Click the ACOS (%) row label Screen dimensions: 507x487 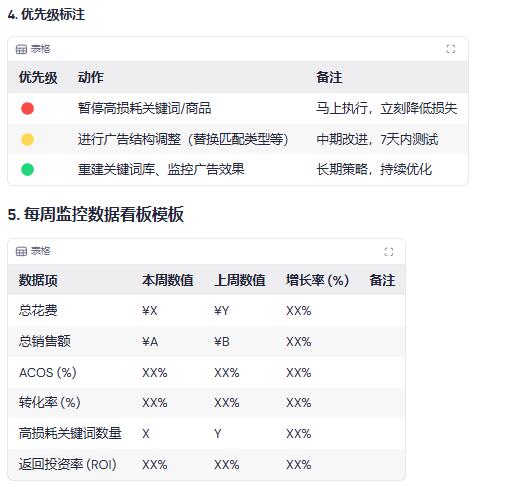(48, 372)
